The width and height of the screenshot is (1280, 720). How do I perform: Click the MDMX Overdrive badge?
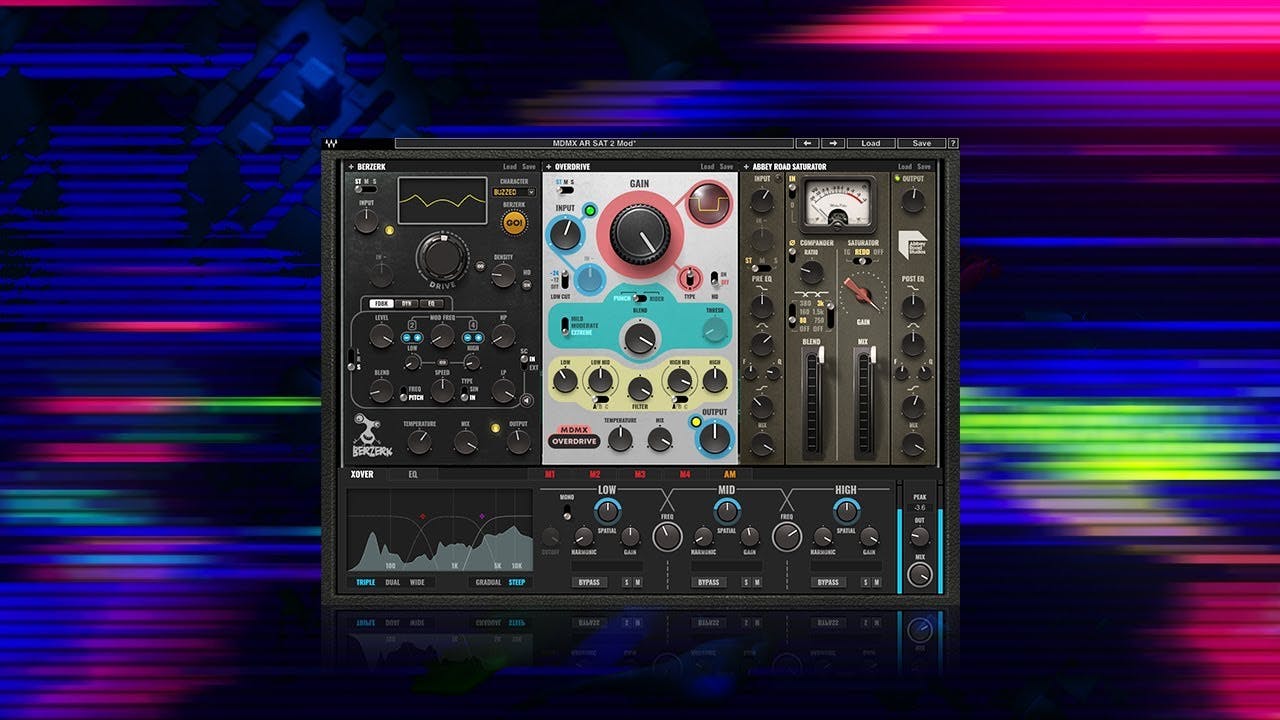pos(576,438)
